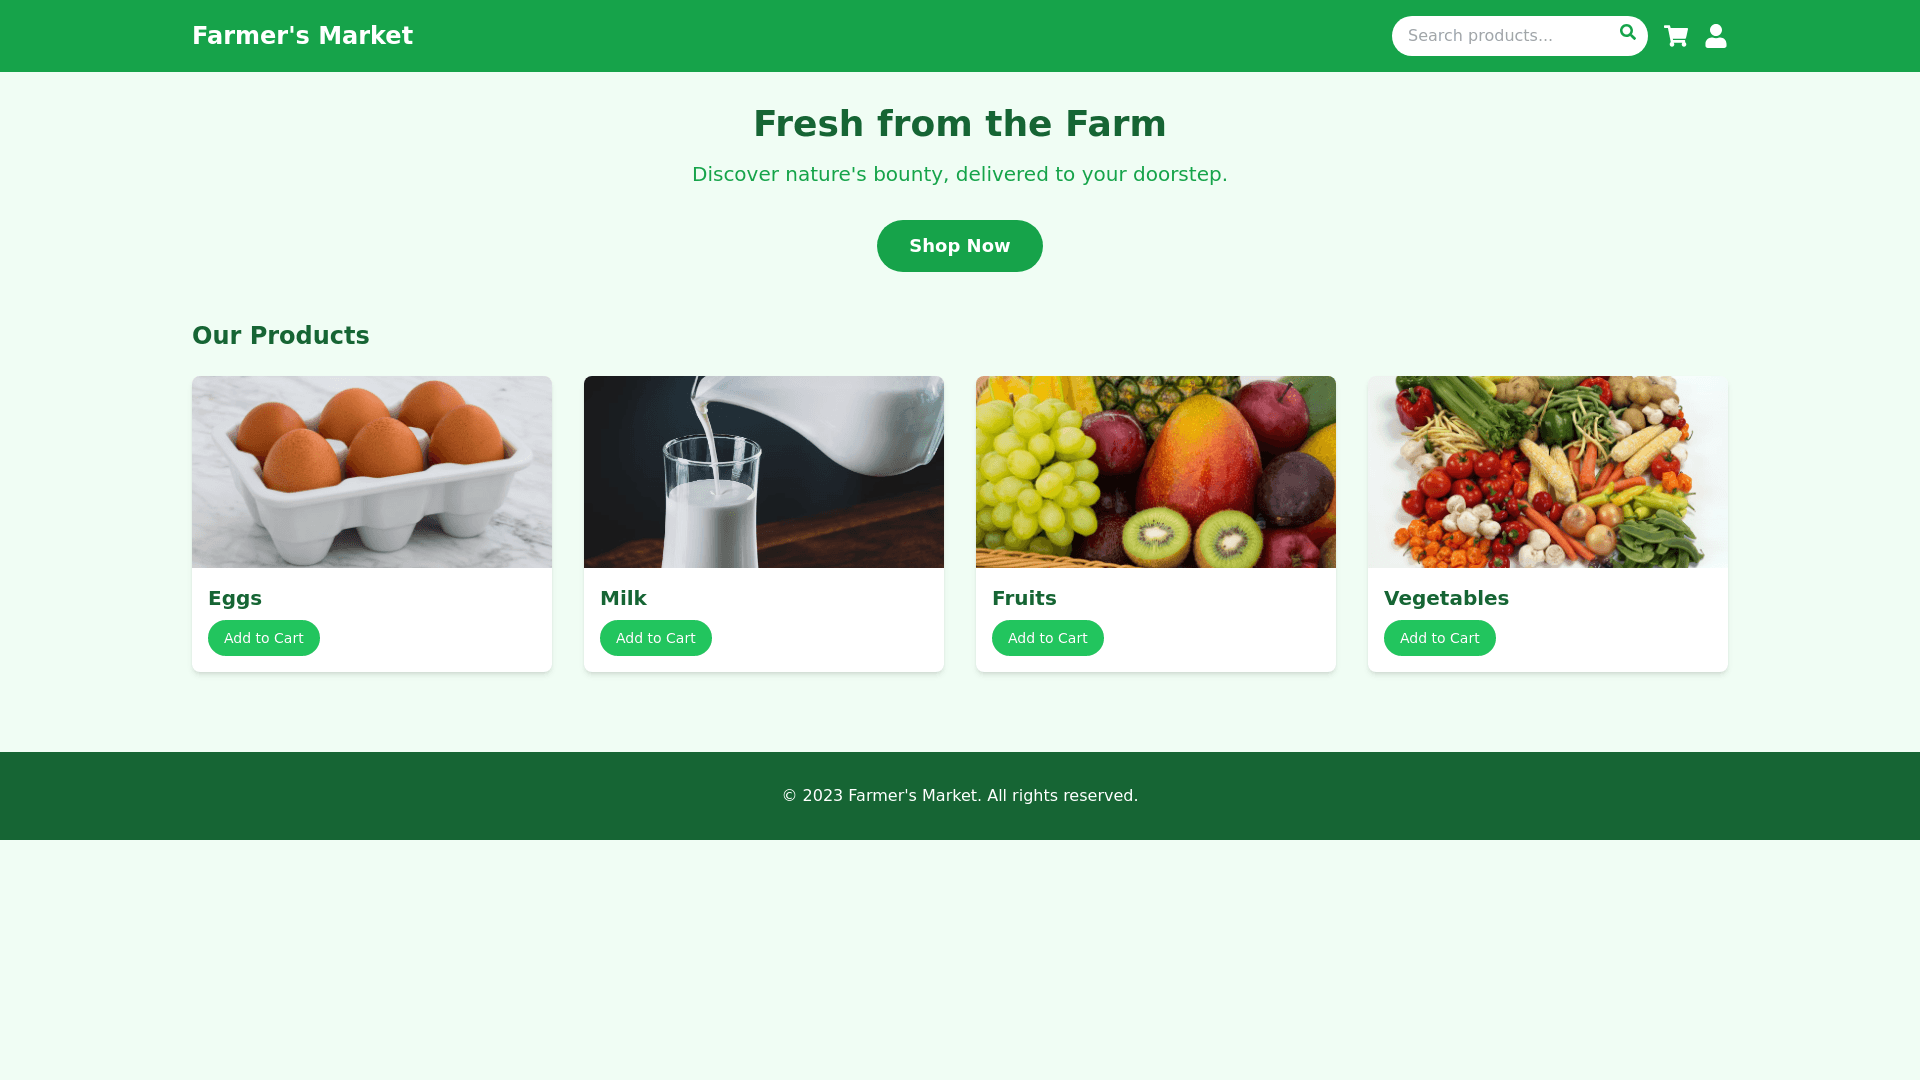Add Vegetables to cart
The height and width of the screenshot is (1080, 1920).
(x=1440, y=638)
